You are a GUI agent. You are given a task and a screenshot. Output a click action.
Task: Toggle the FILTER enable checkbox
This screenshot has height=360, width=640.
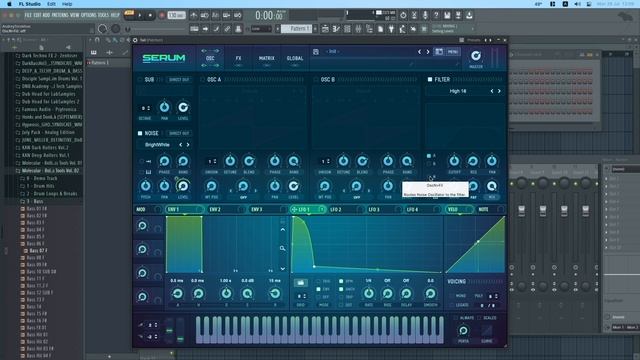click(430, 80)
